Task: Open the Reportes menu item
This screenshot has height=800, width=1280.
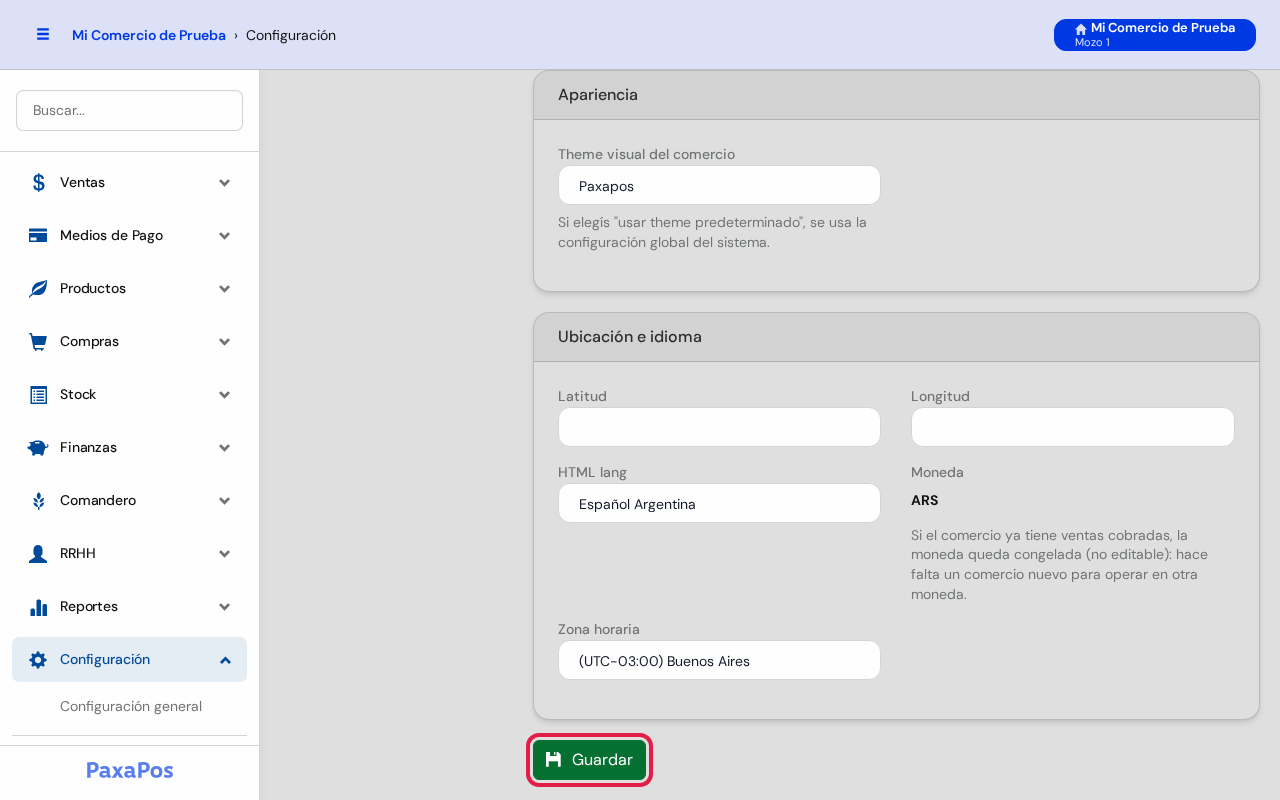Action: [x=129, y=607]
